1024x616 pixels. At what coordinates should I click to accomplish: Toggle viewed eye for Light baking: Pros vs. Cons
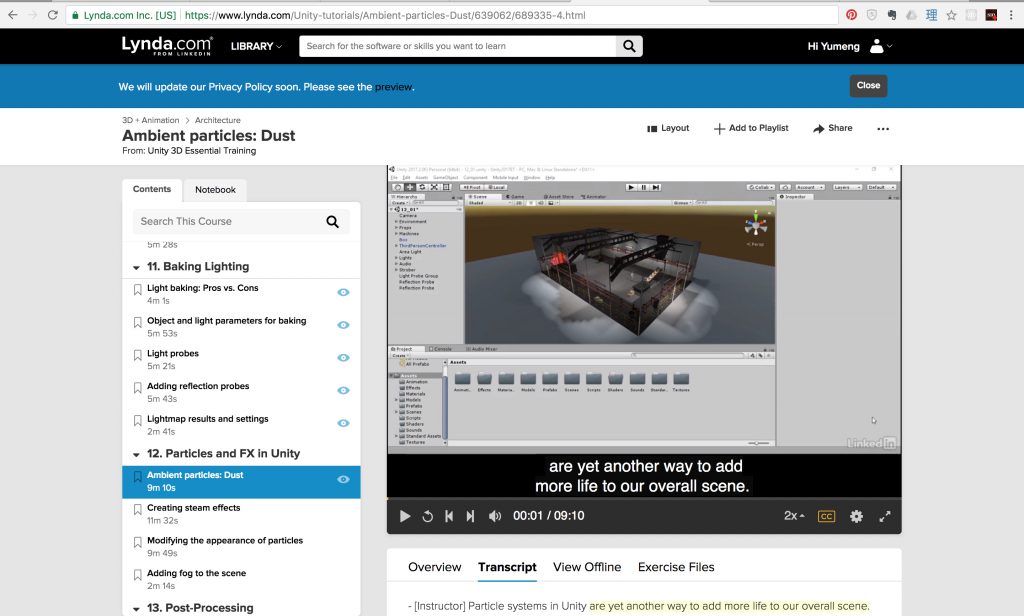coord(343,292)
